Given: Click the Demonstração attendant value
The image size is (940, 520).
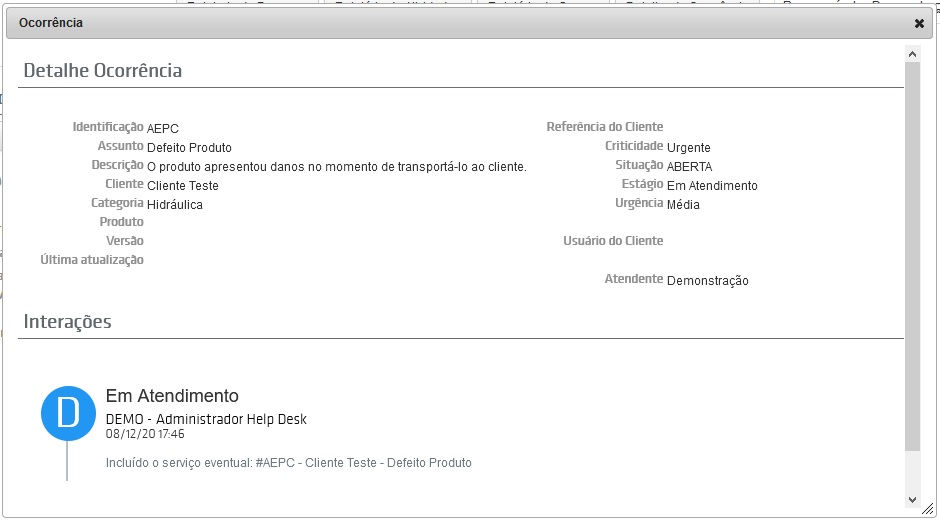Looking at the screenshot, I should pyautogui.click(x=707, y=281).
